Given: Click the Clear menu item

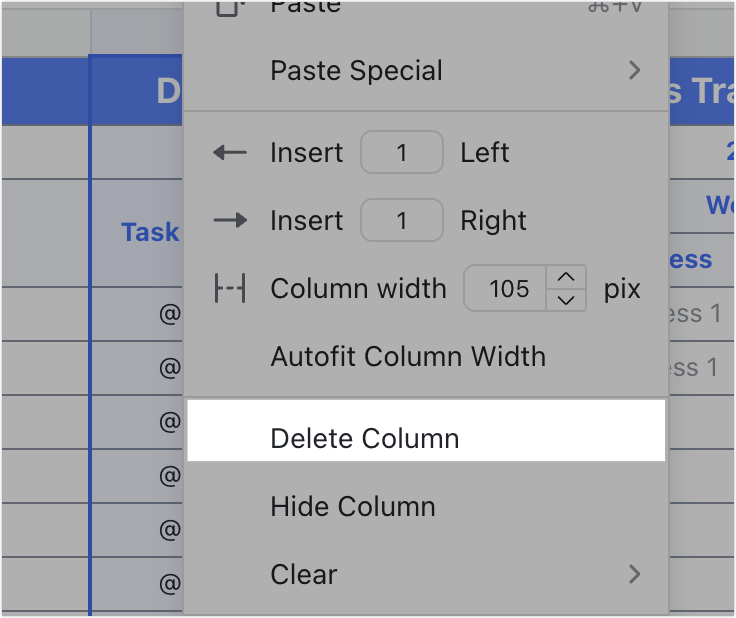Looking at the screenshot, I should tap(426, 574).
